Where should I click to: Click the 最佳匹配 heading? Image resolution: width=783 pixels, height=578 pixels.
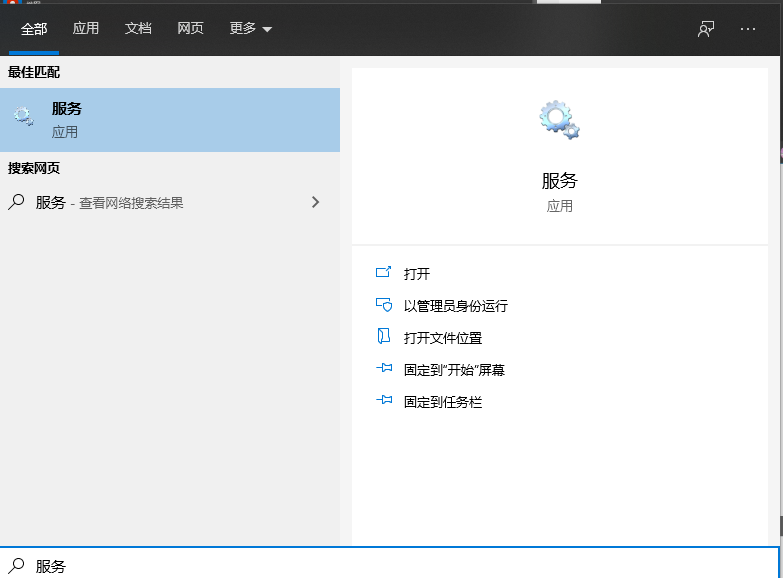(34, 72)
